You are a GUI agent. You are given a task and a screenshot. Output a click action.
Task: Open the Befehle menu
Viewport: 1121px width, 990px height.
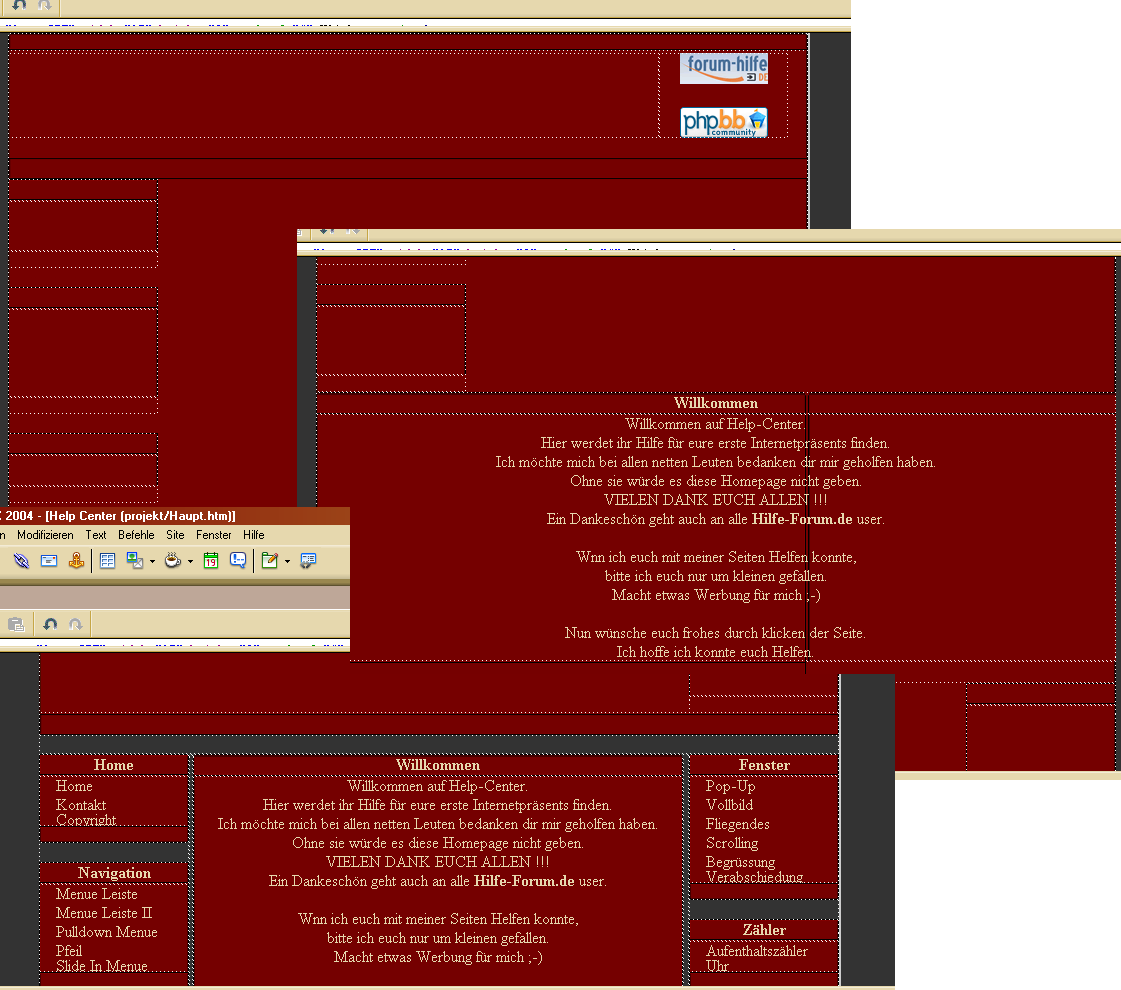(136, 536)
